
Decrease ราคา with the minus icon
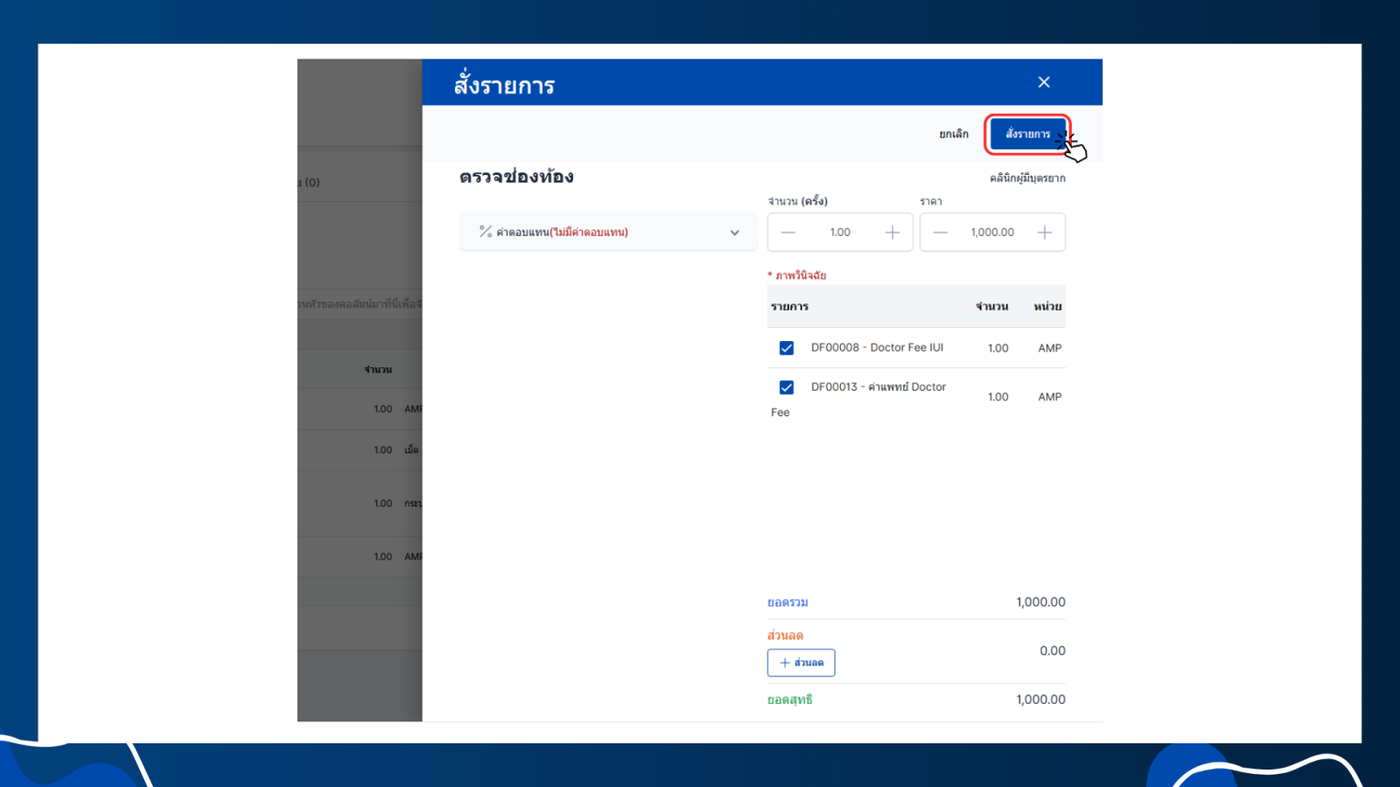pyautogui.click(x=940, y=232)
